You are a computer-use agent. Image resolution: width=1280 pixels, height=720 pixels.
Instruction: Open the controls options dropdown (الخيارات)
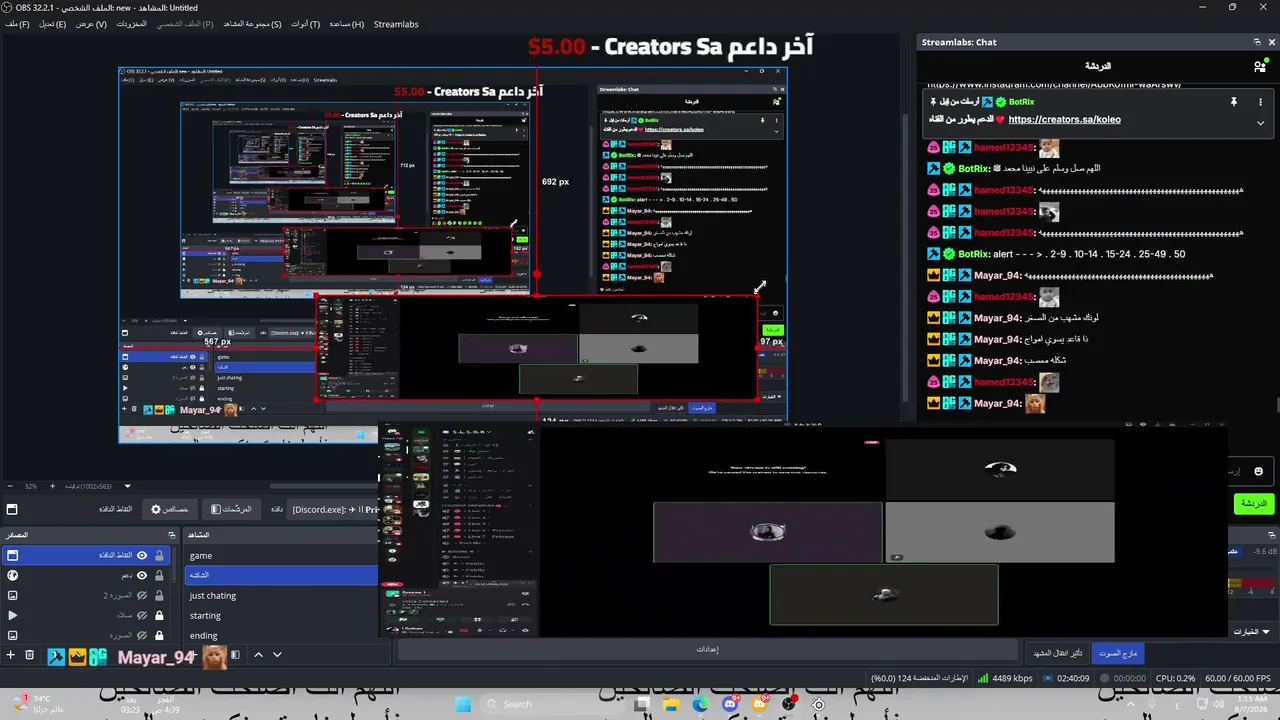[1251, 632]
